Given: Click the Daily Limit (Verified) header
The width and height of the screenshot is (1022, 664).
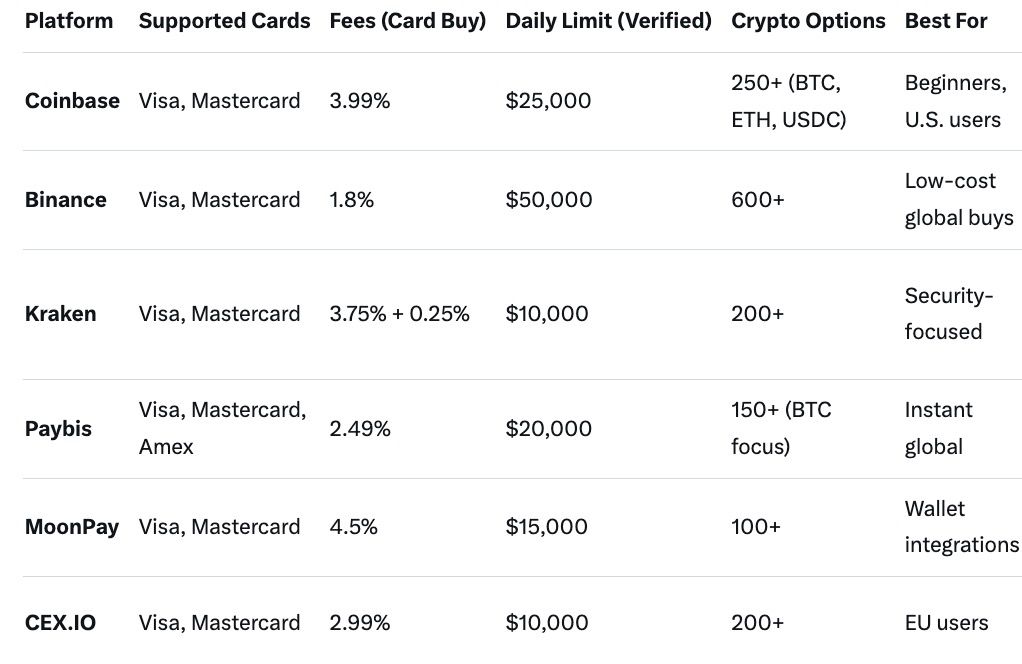Looking at the screenshot, I should tap(608, 21).
